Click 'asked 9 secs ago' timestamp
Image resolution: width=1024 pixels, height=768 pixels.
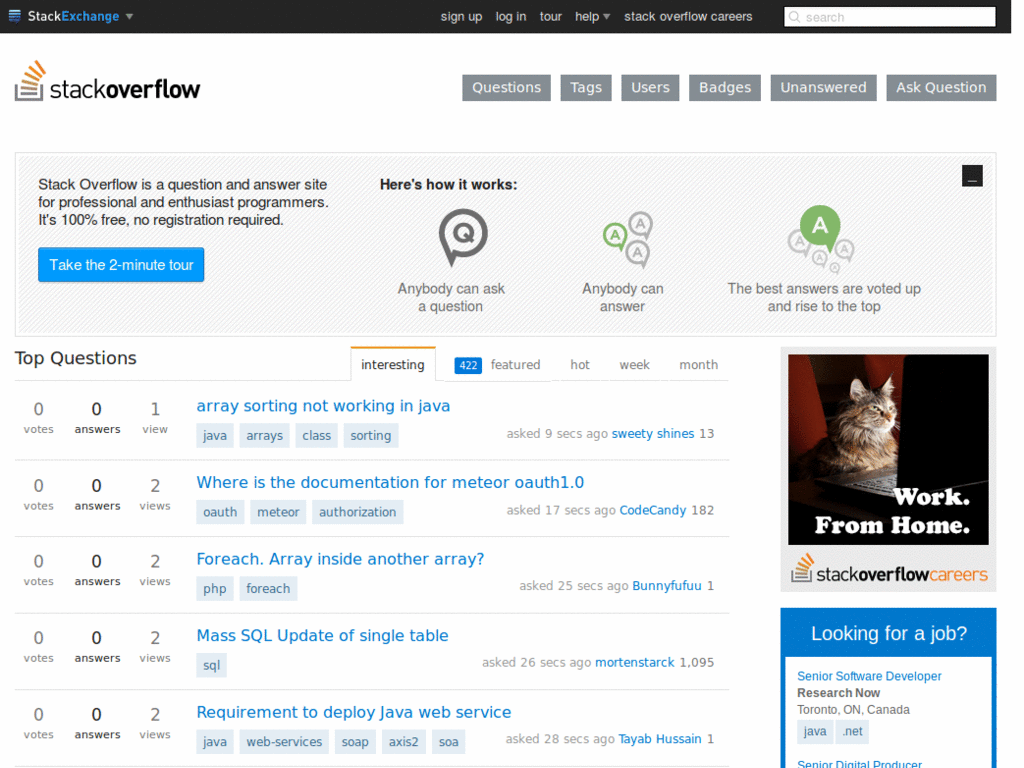point(557,434)
